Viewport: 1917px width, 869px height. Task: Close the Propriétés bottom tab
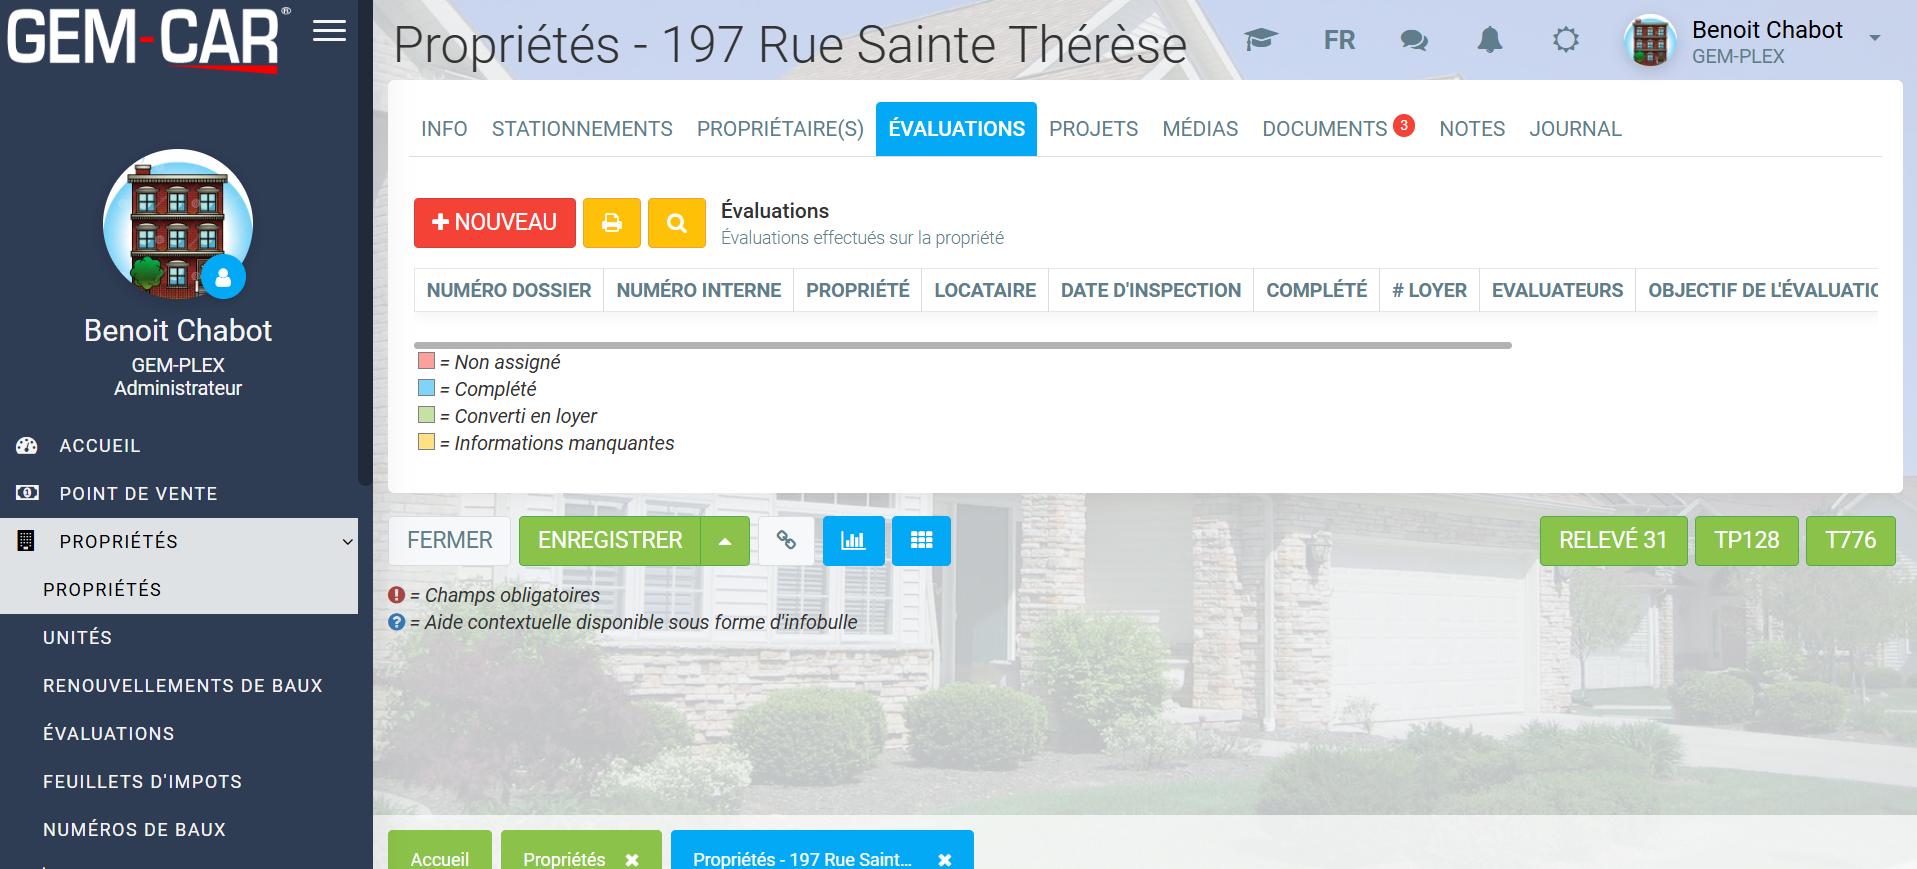pos(632,860)
